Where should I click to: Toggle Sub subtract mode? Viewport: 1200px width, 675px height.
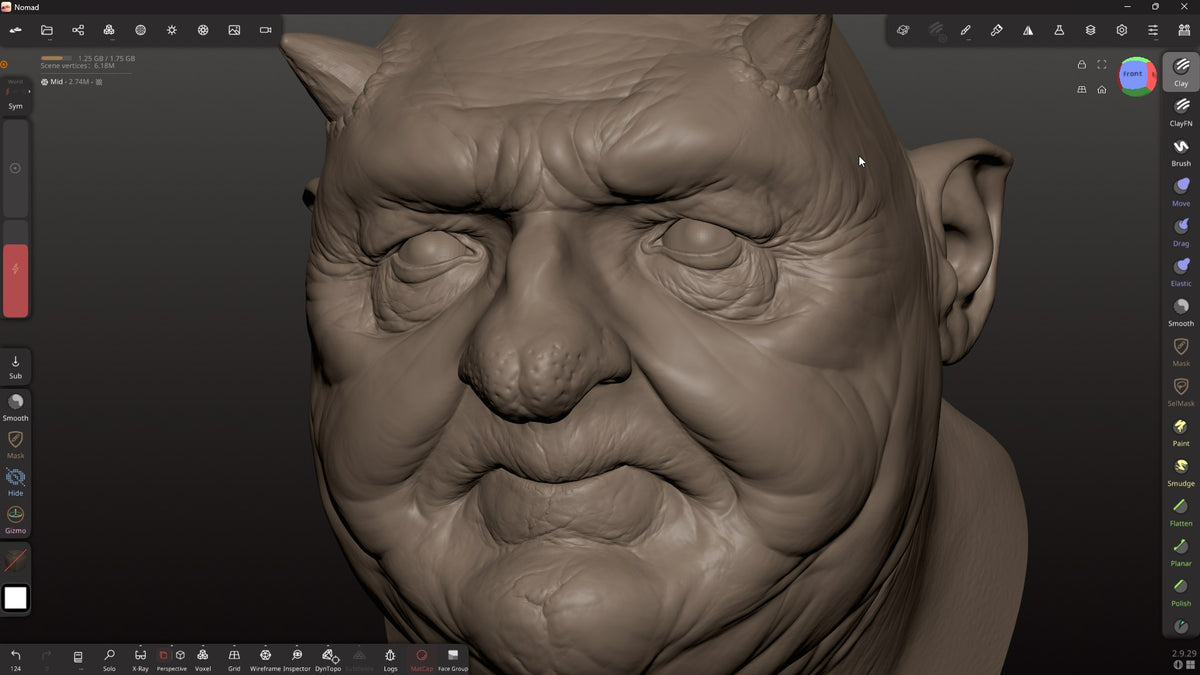click(x=15, y=367)
